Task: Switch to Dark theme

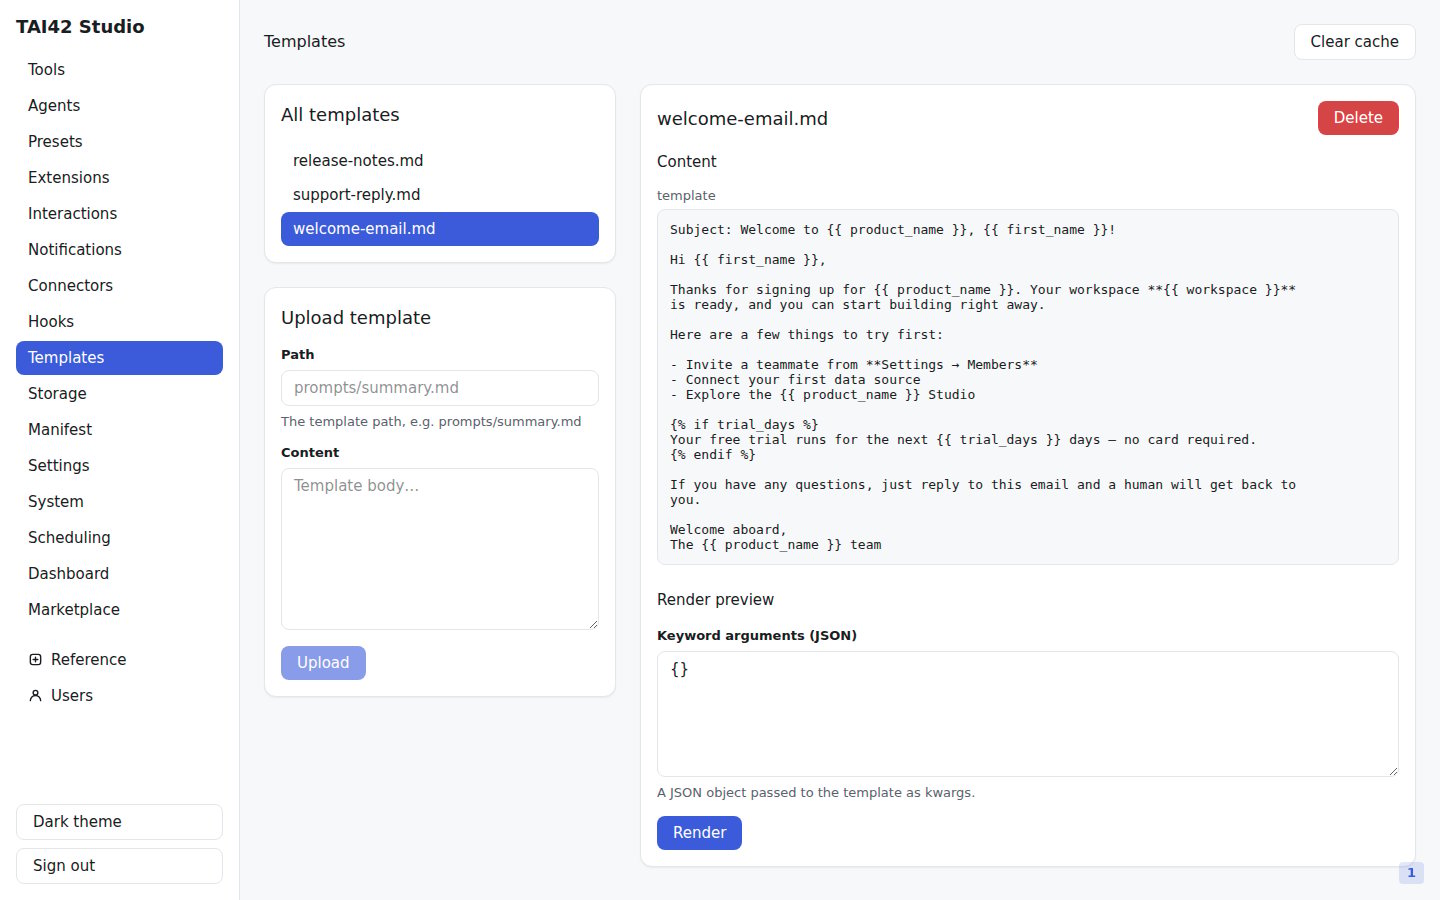Action: (x=119, y=822)
